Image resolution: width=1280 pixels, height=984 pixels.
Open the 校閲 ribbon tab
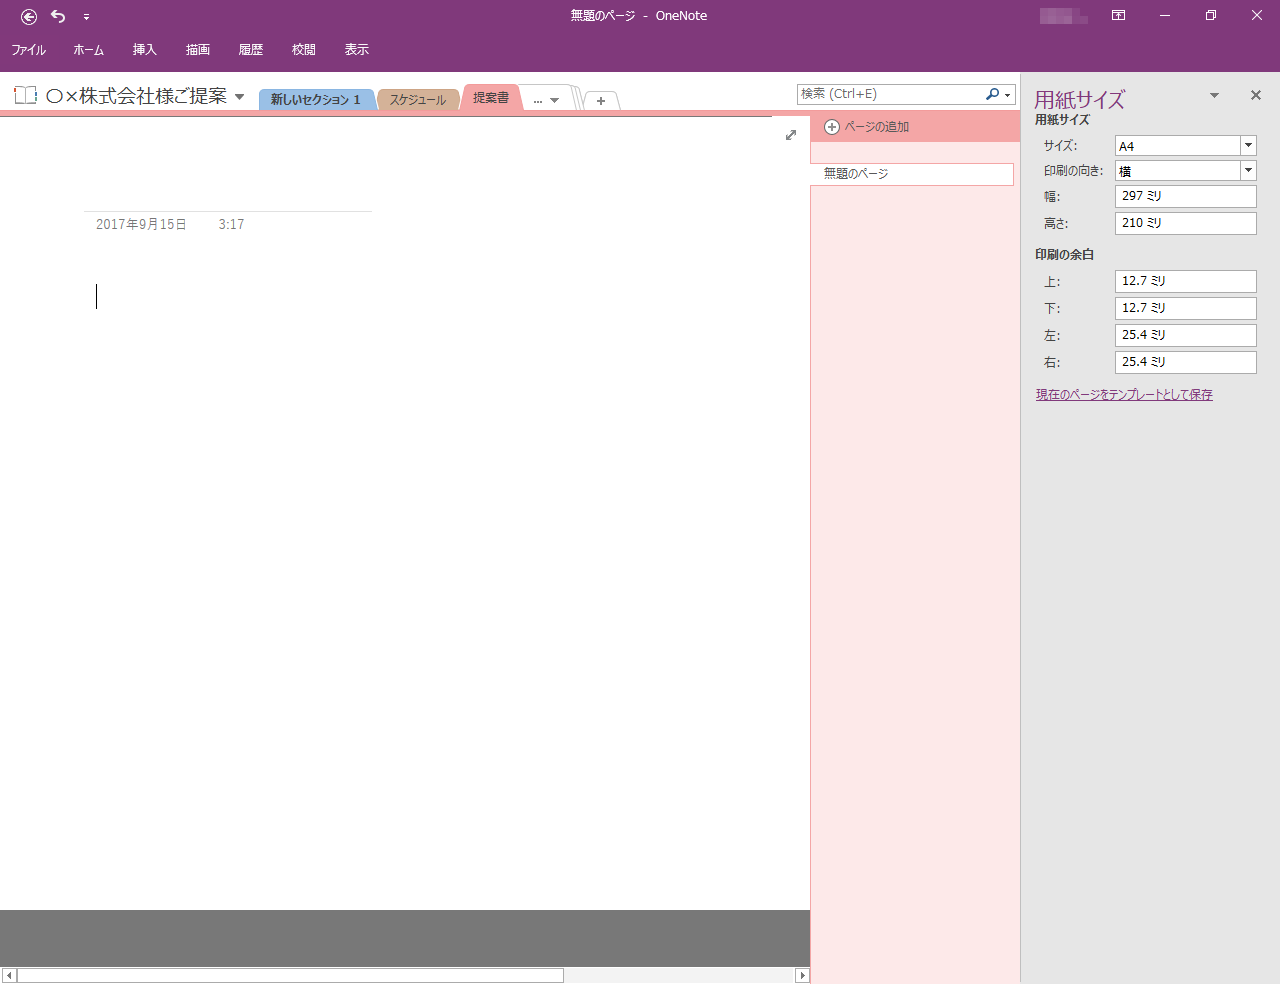tap(304, 50)
